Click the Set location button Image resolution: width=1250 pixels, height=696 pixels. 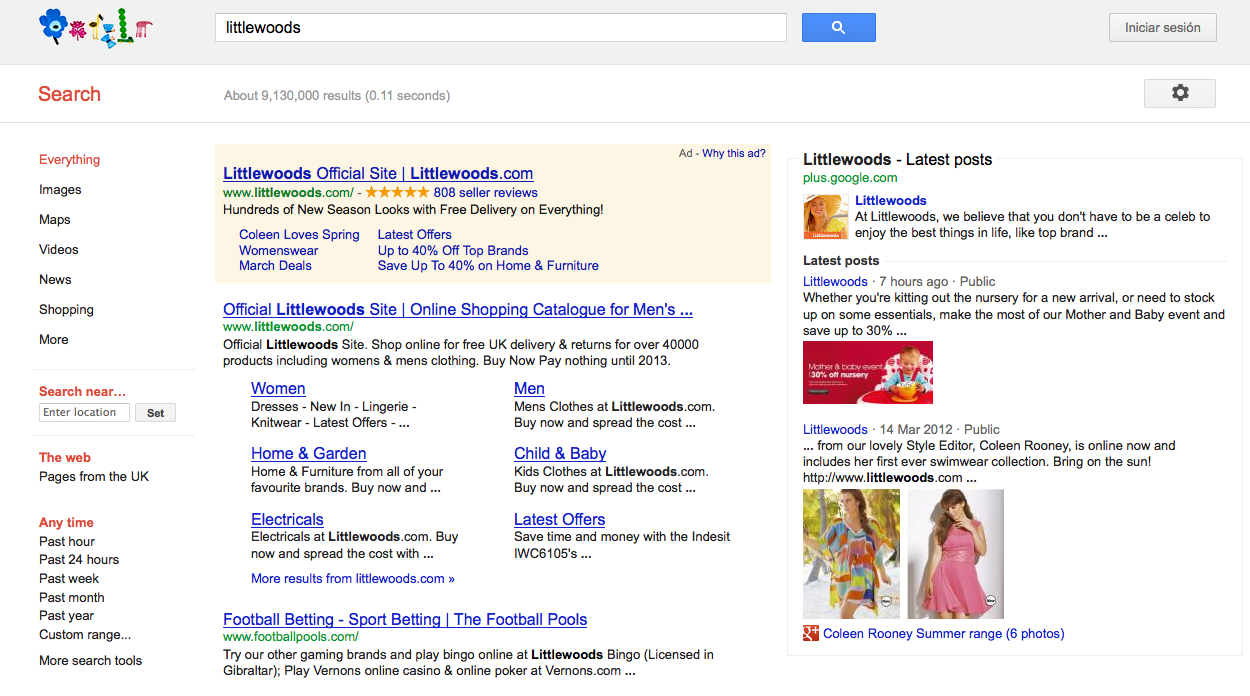156,413
